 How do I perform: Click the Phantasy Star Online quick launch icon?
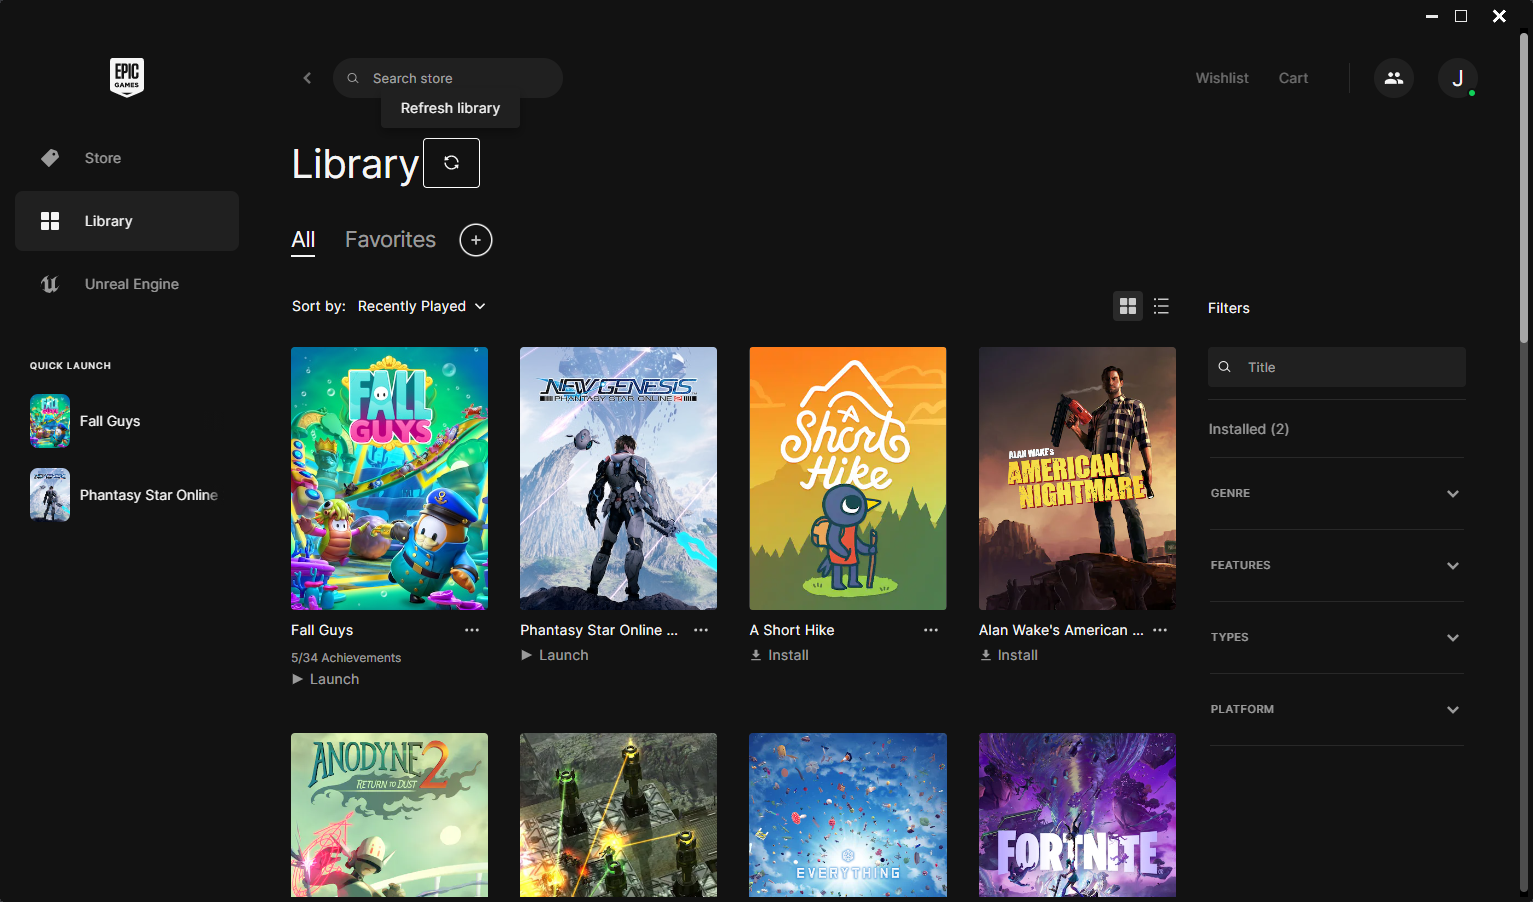click(x=50, y=495)
